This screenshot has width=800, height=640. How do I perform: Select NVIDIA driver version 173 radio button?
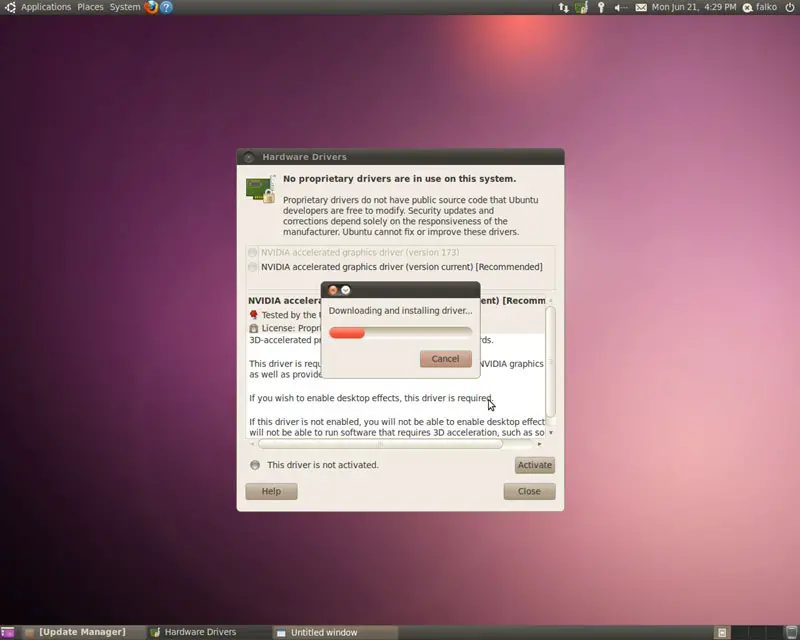253,252
